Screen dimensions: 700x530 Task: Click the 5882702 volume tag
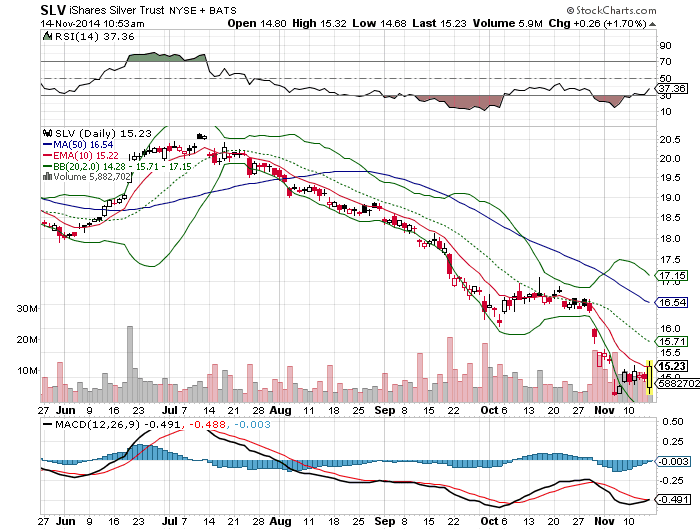click(677, 383)
